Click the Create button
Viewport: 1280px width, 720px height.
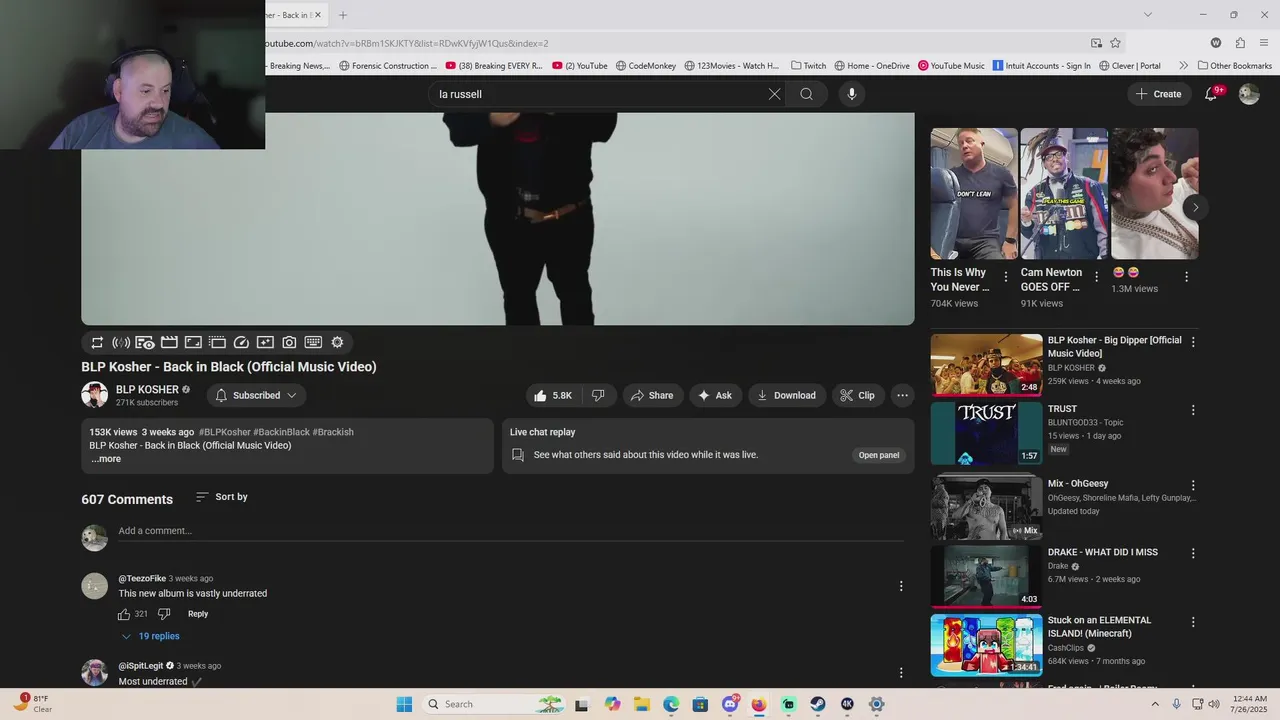point(1159,94)
